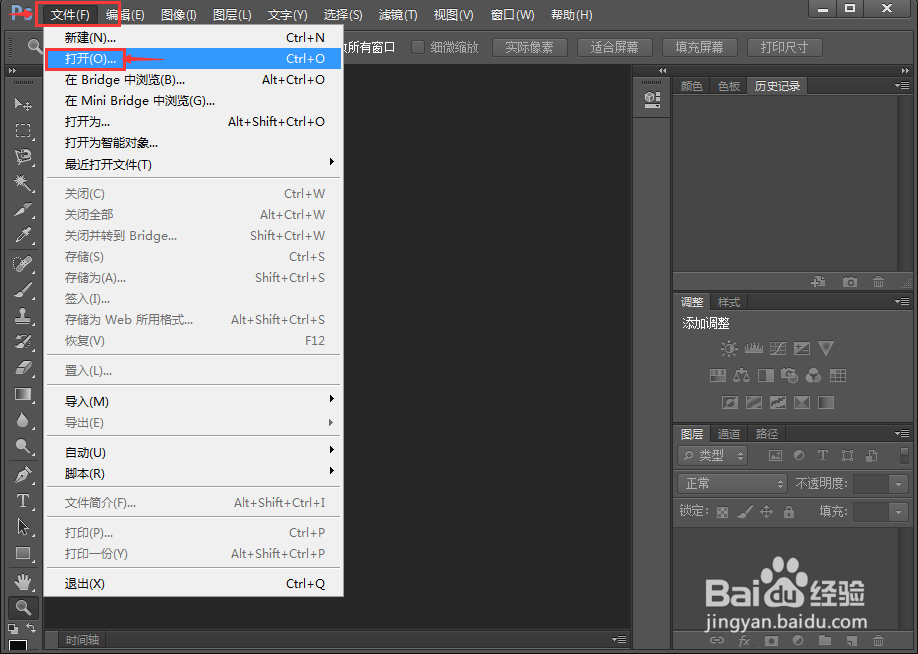Select the Lasso tool

click(x=23, y=156)
